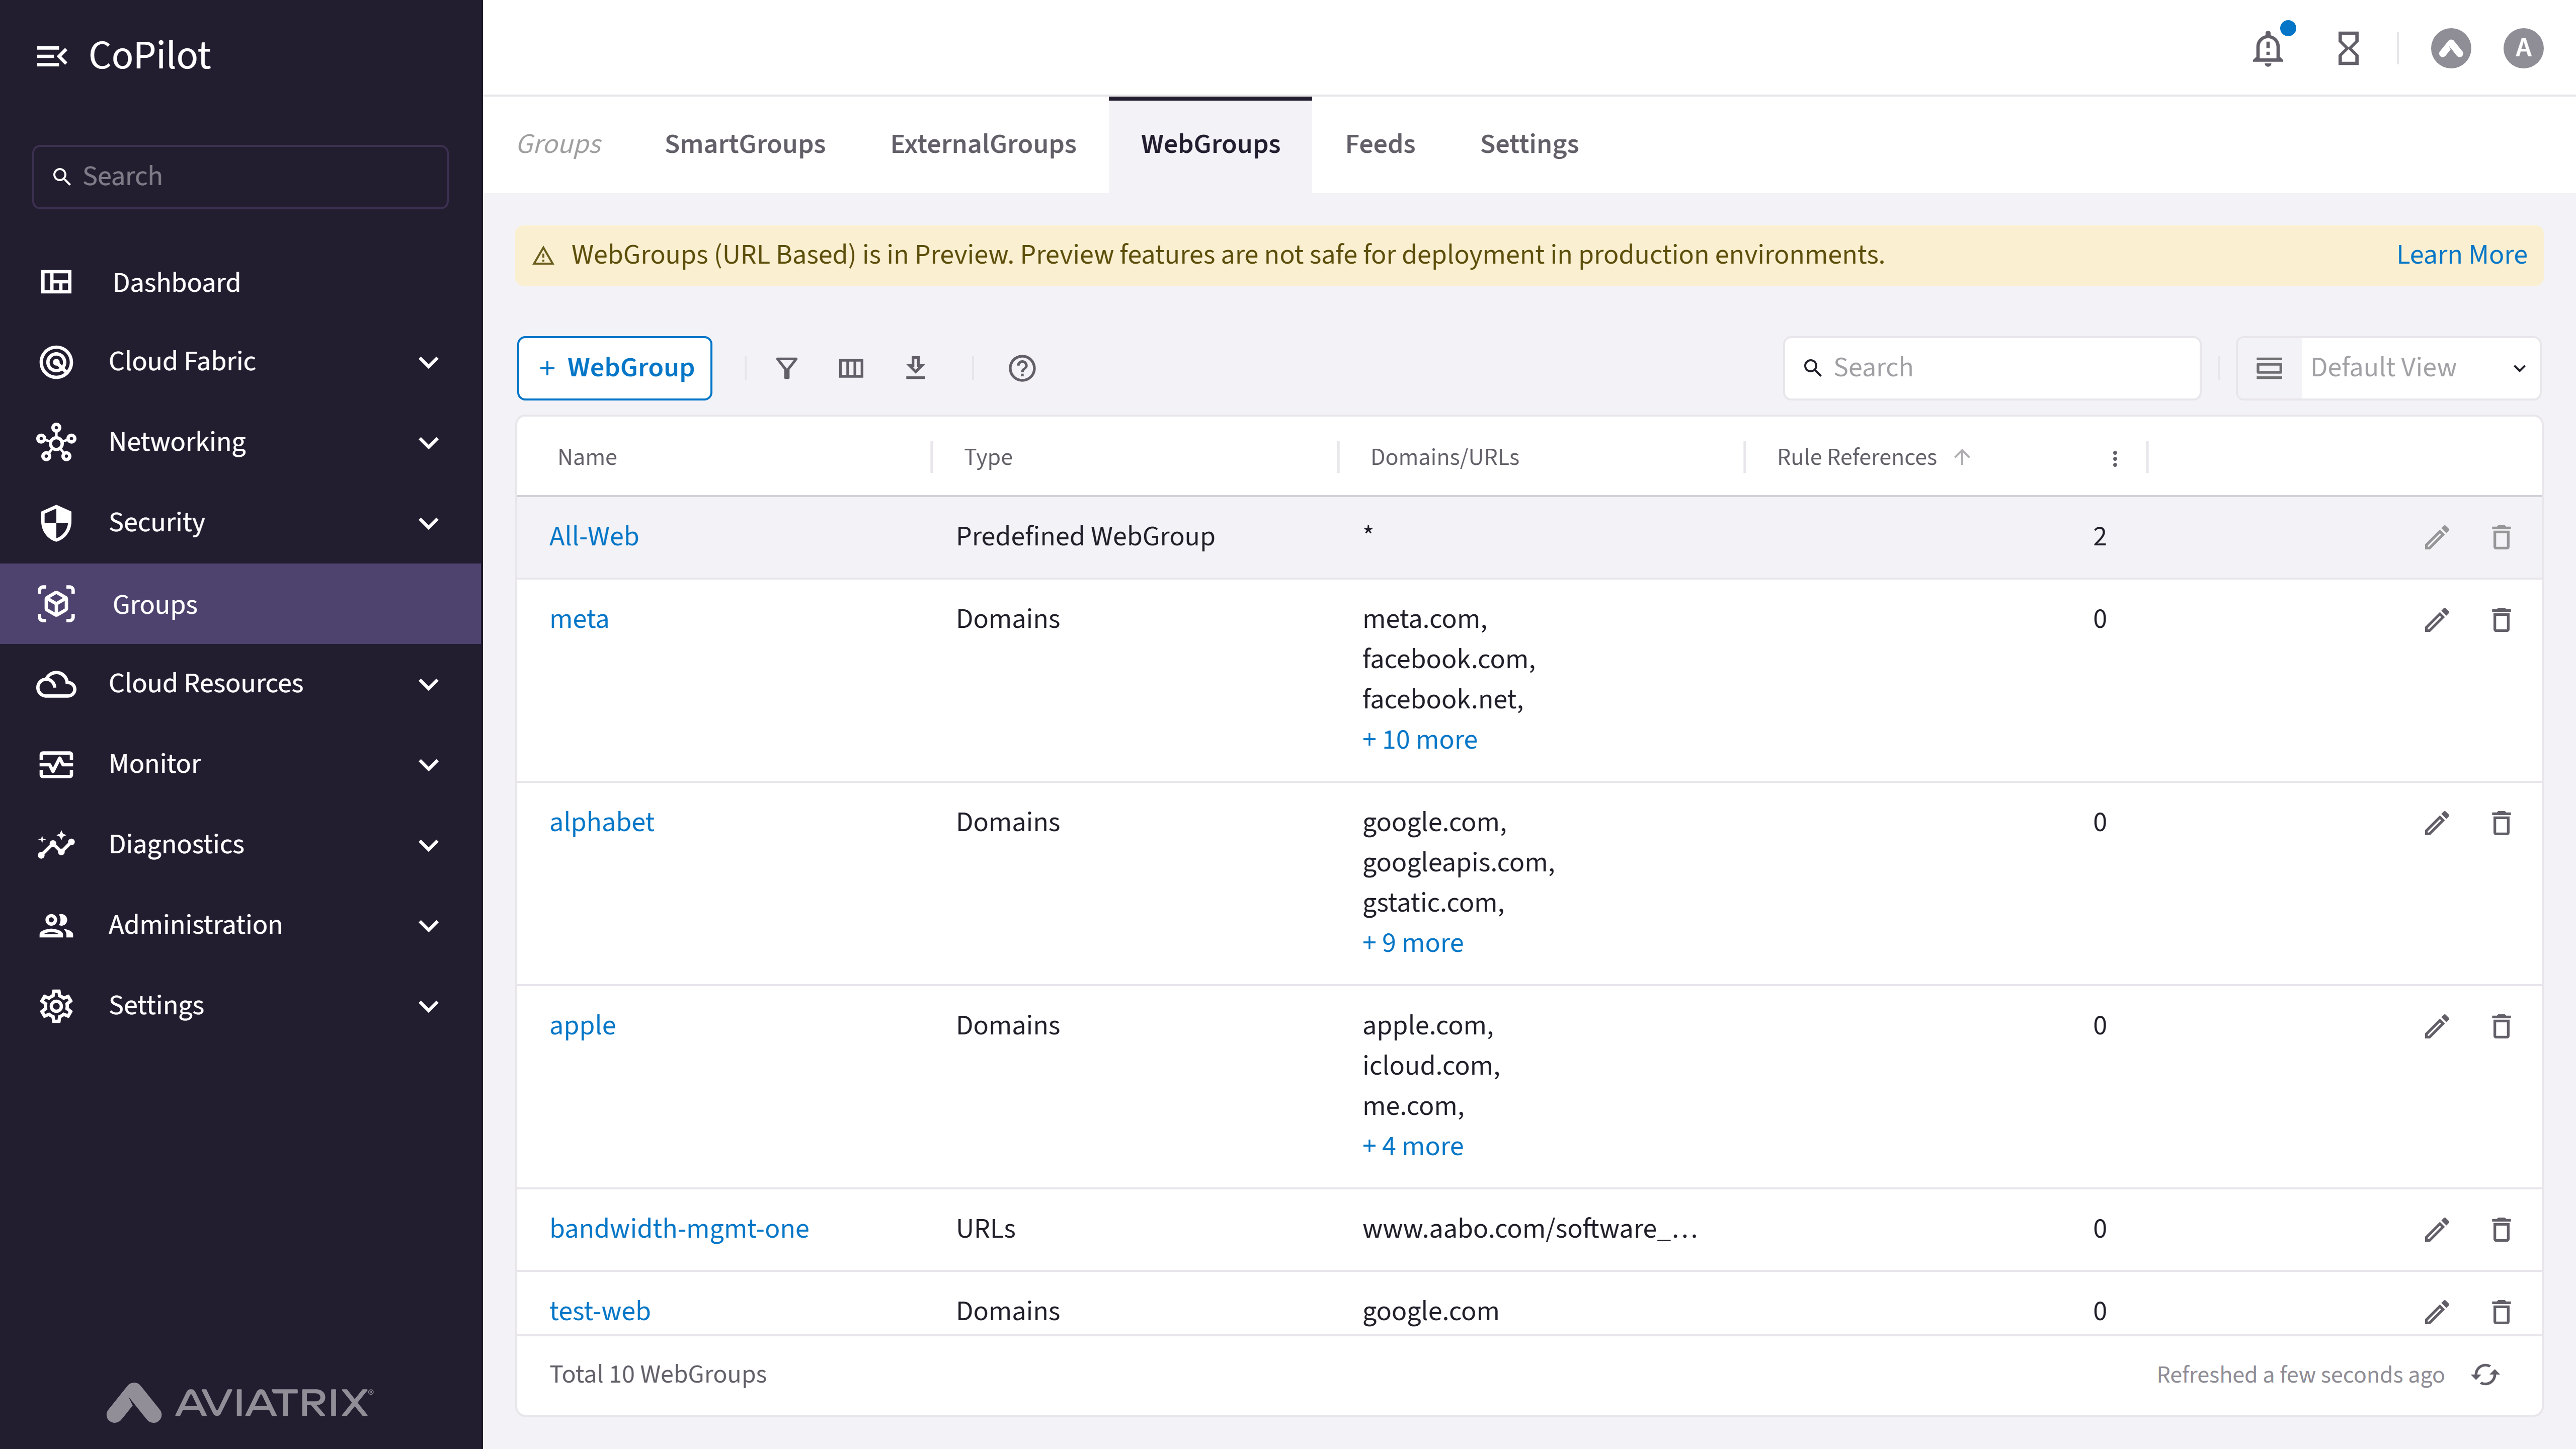Collapse the sidebar menu icon
2576x1449 pixels.
[52, 56]
